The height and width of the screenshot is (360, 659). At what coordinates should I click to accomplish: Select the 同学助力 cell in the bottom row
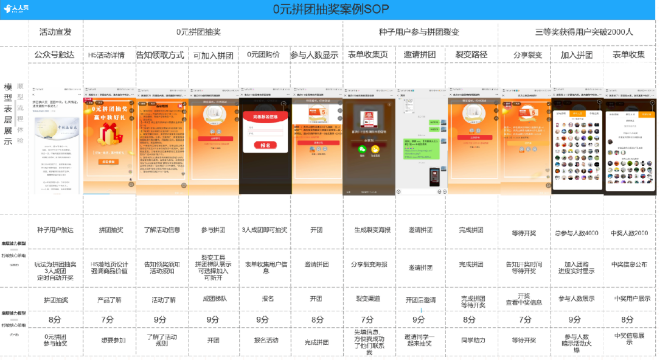click(473, 340)
